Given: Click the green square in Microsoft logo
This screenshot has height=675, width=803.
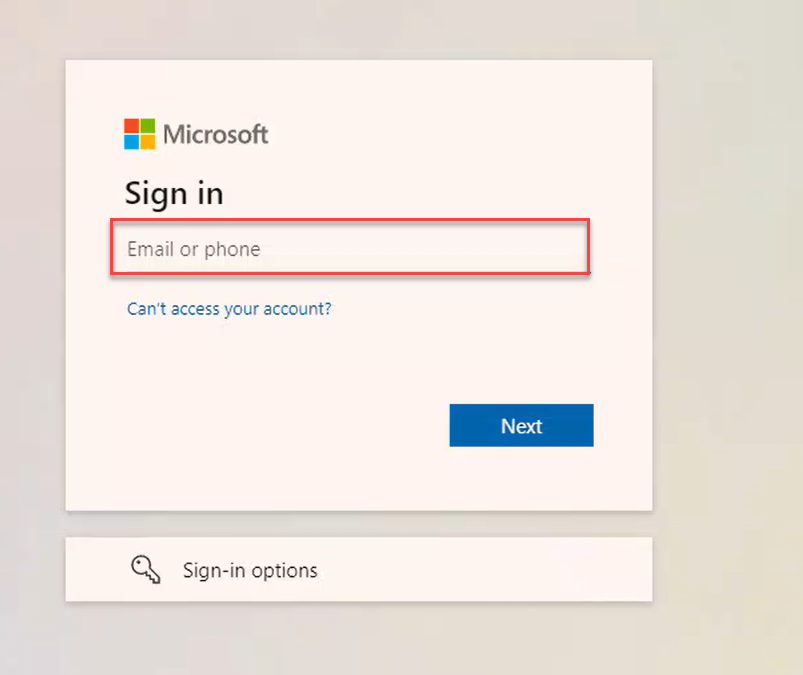Looking at the screenshot, I should coord(147,126).
